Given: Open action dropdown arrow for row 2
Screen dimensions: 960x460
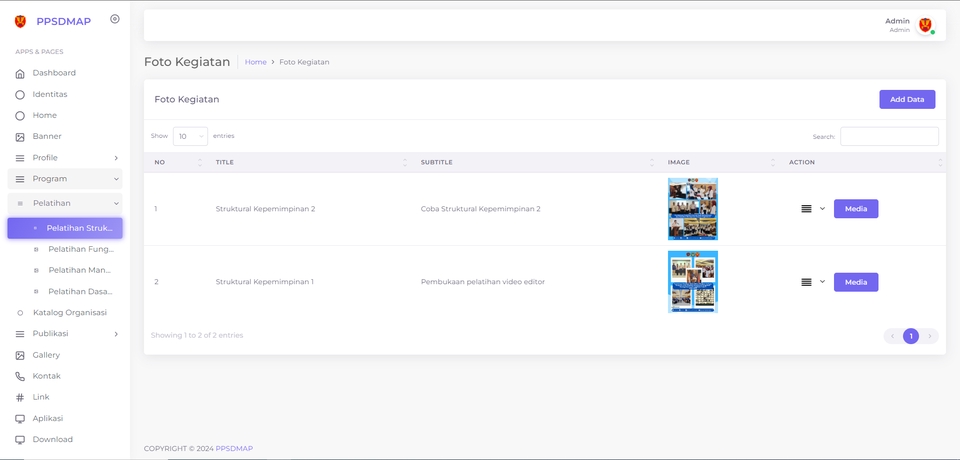Looking at the screenshot, I should (x=822, y=282).
